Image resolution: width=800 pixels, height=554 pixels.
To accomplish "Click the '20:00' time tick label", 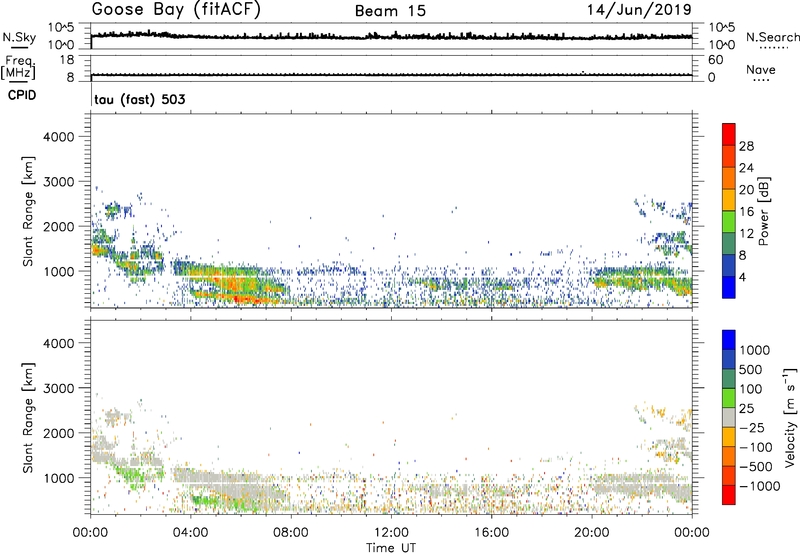I will tap(591, 533).
